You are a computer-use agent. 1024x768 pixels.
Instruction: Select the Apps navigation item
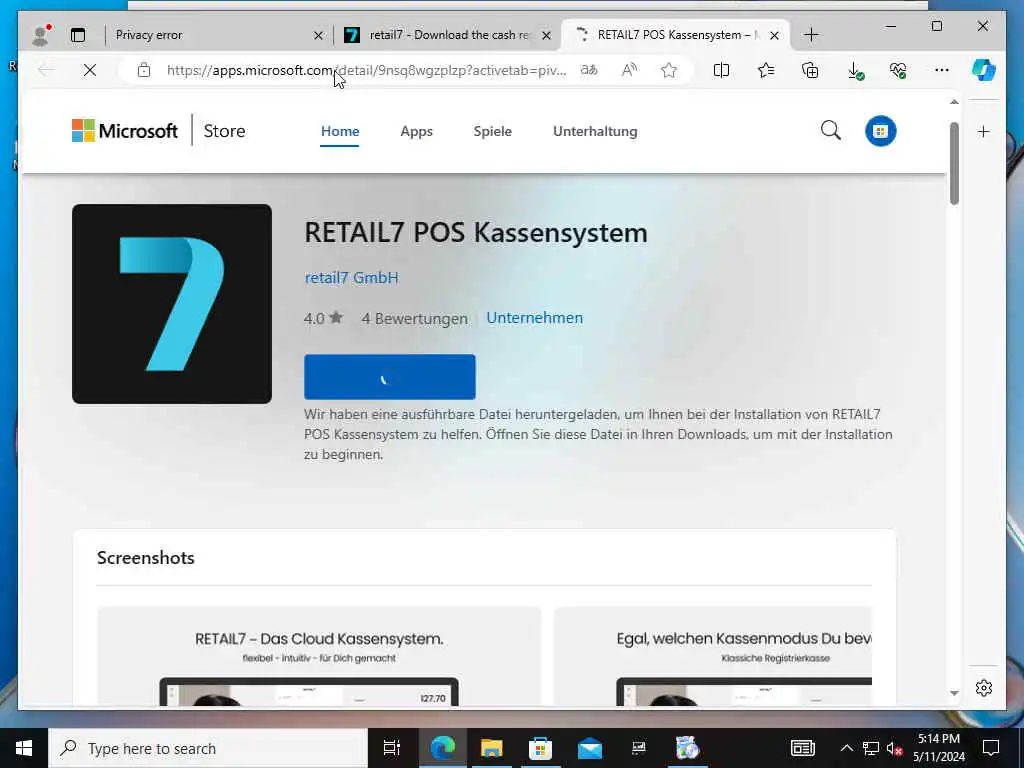click(x=417, y=131)
